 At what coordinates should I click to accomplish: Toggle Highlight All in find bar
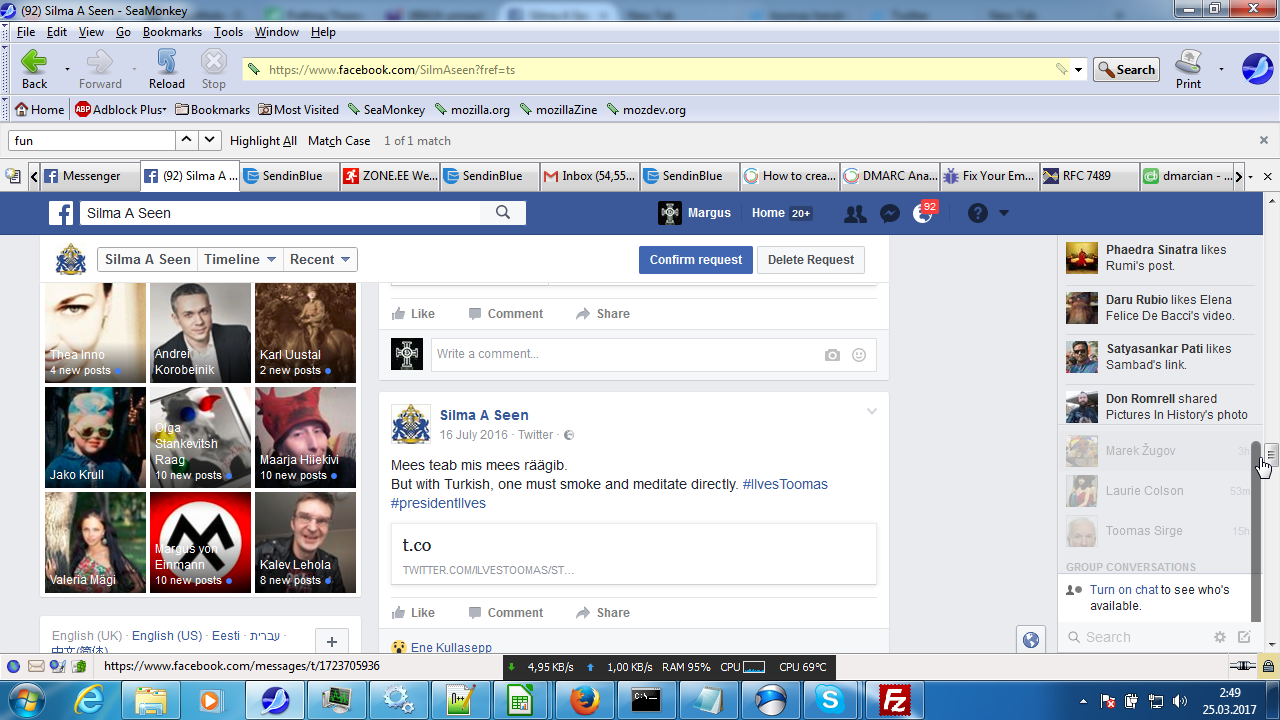coord(263,141)
